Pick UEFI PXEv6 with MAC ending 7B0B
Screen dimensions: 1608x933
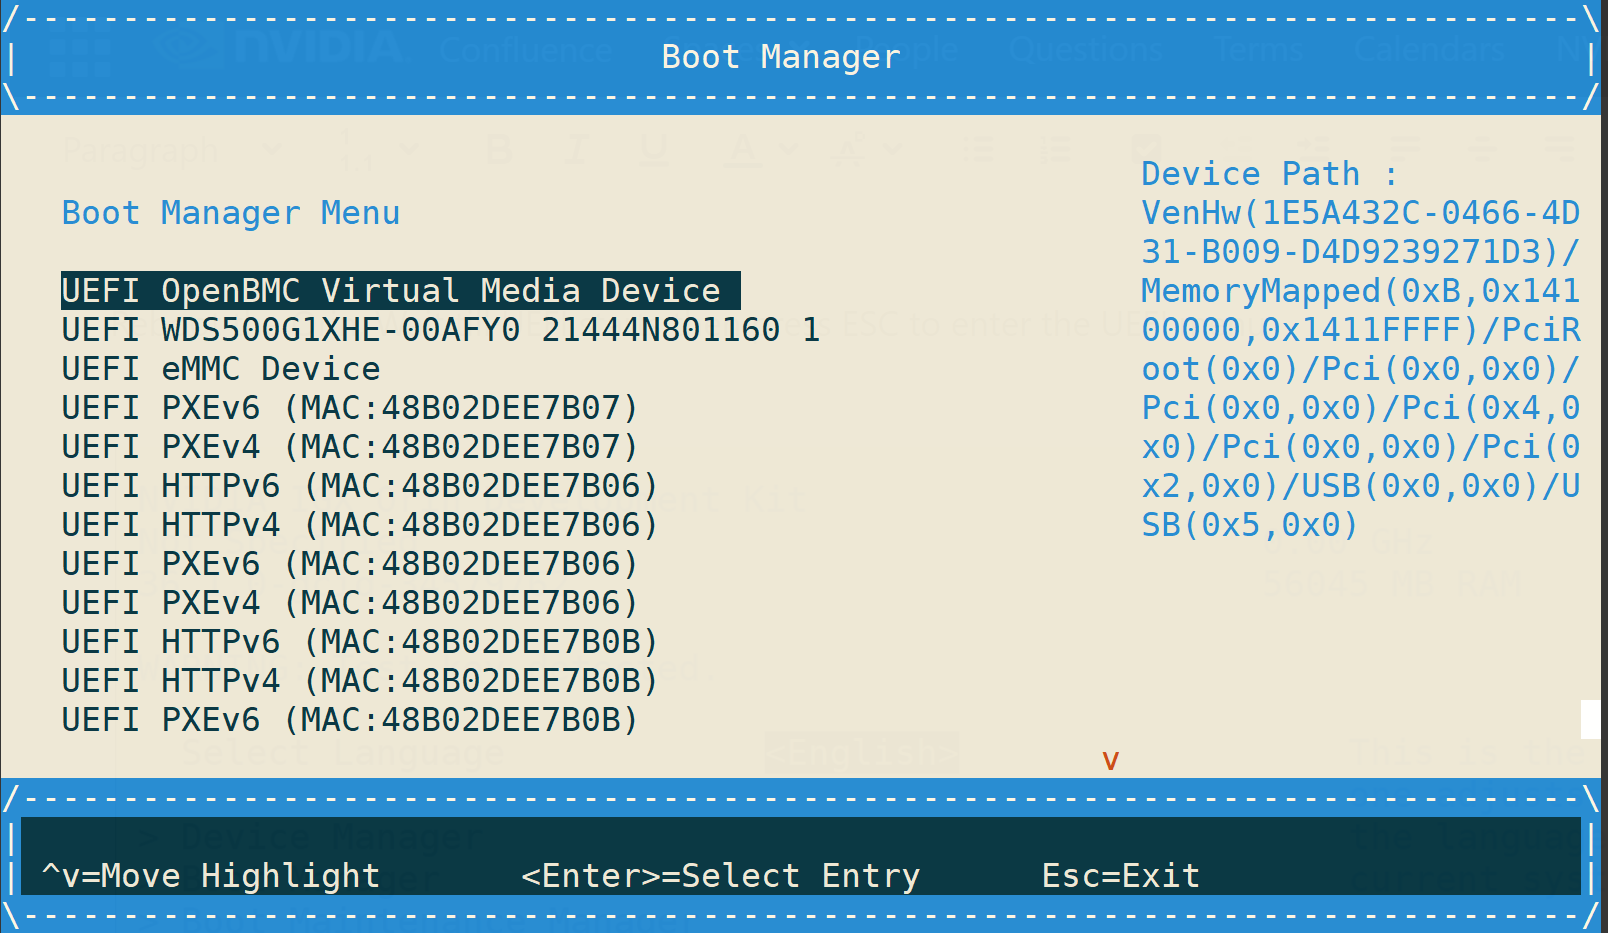pos(349,720)
